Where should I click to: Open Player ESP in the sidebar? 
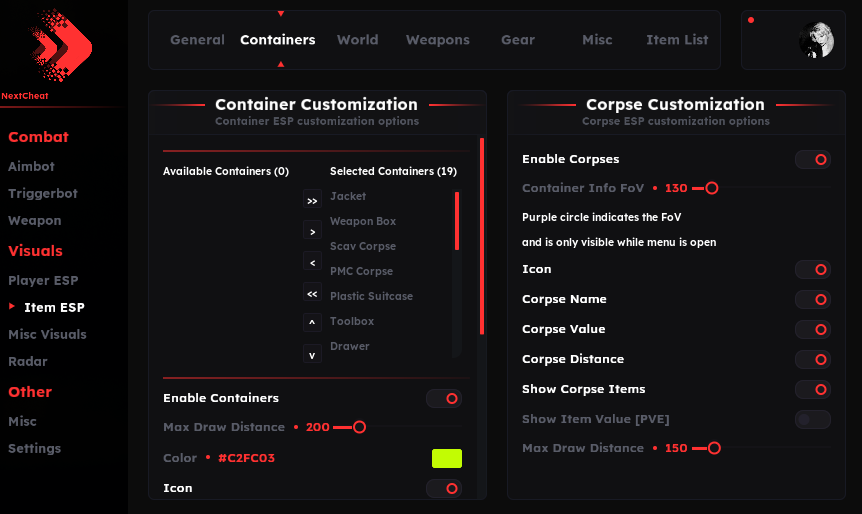tap(43, 281)
